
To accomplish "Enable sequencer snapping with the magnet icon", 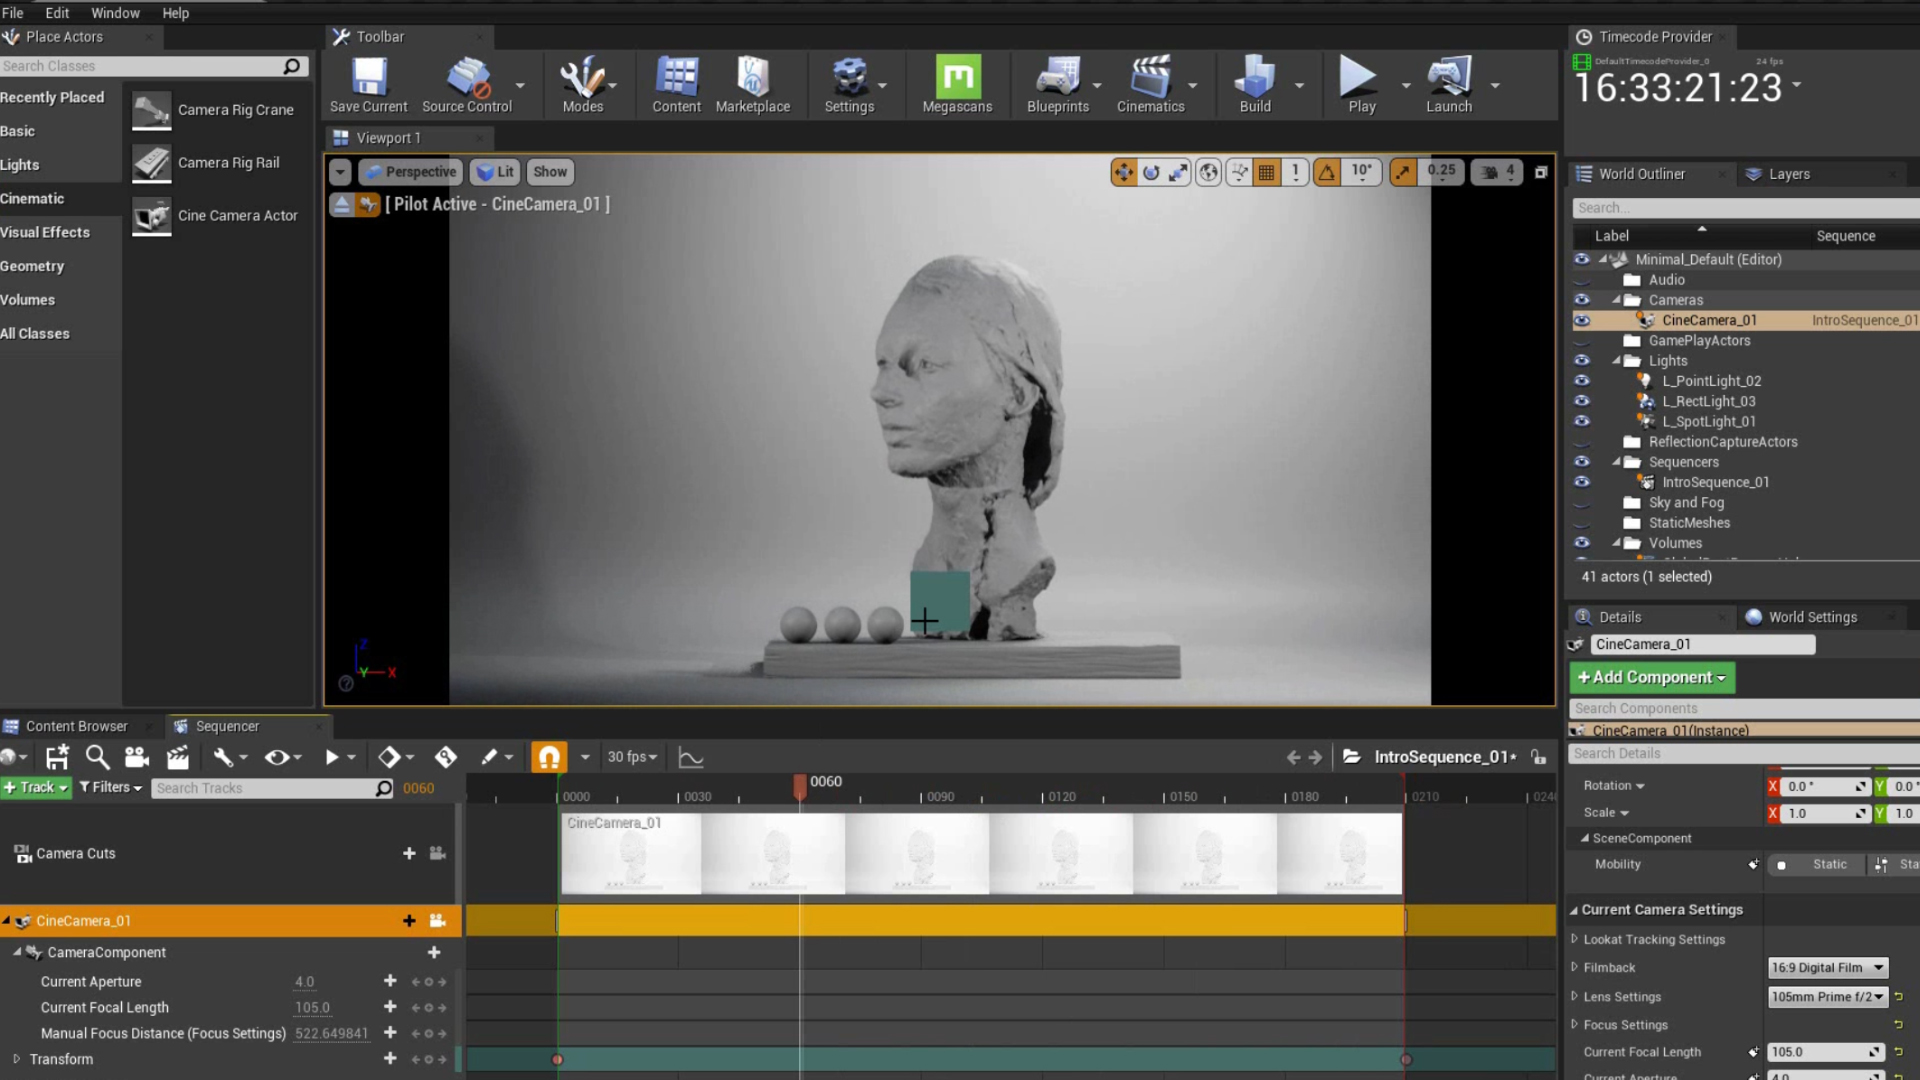I will [x=547, y=757].
